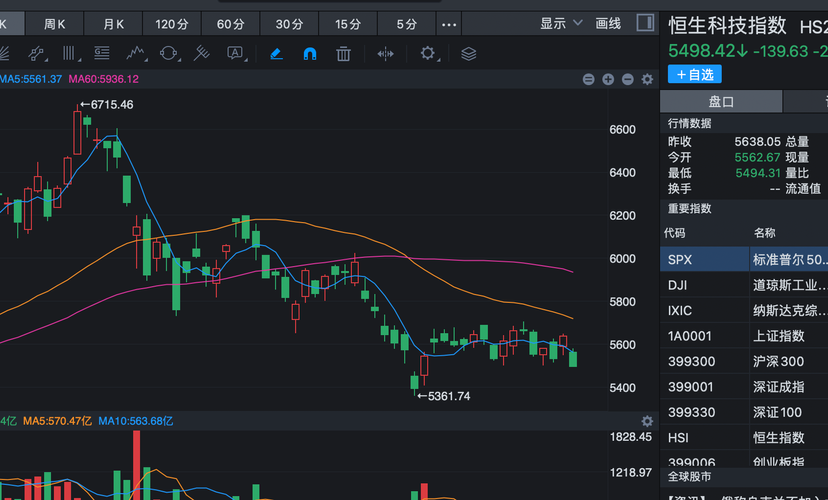Viewport: 828px width, 500px height.
Task: Pick the highlighter pen drawing tool
Action: tap(276, 54)
